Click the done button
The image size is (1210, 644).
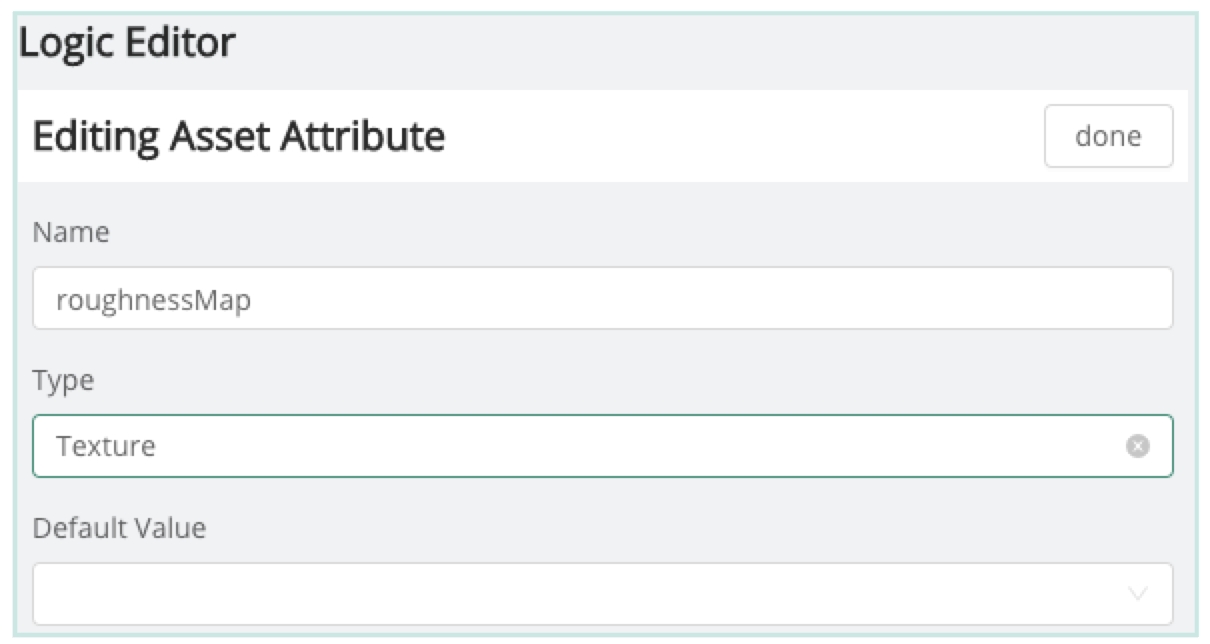coord(1108,136)
